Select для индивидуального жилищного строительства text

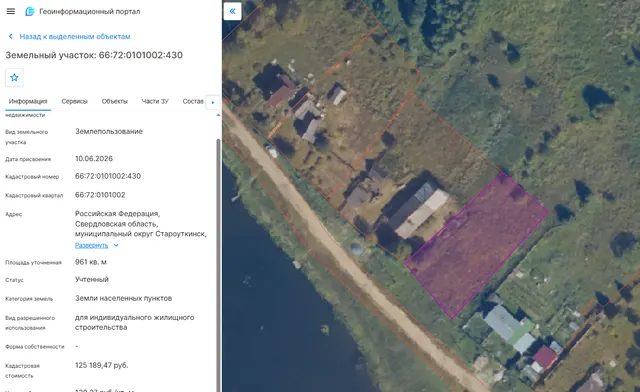click(135, 322)
